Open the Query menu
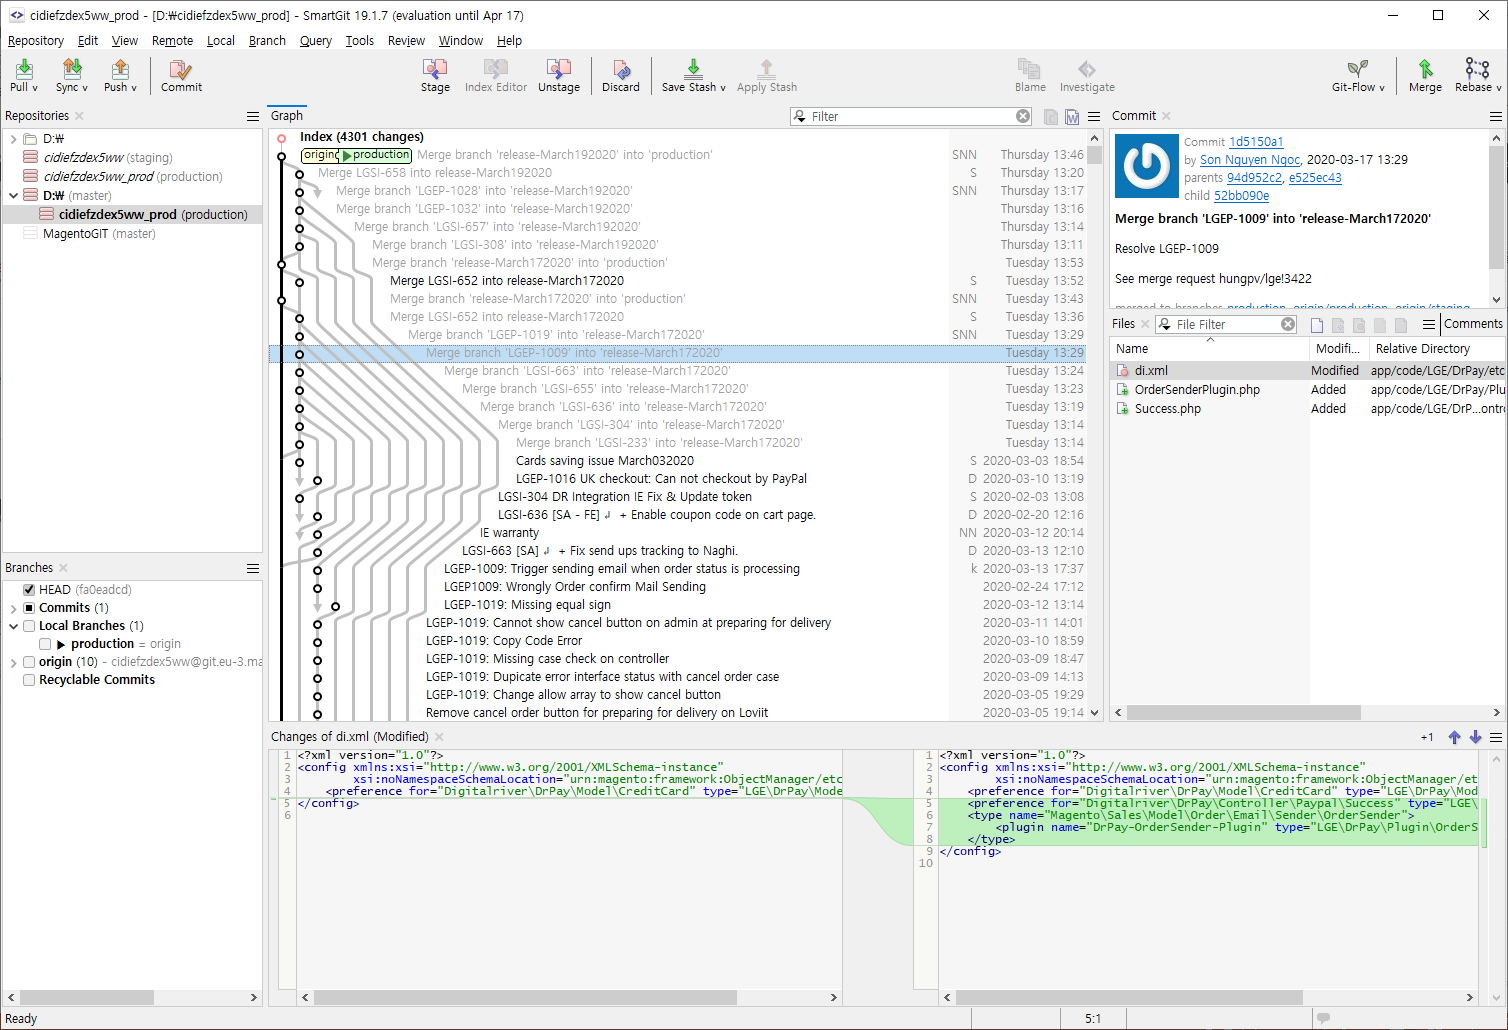The width and height of the screenshot is (1508, 1030). pyautogui.click(x=315, y=41)
